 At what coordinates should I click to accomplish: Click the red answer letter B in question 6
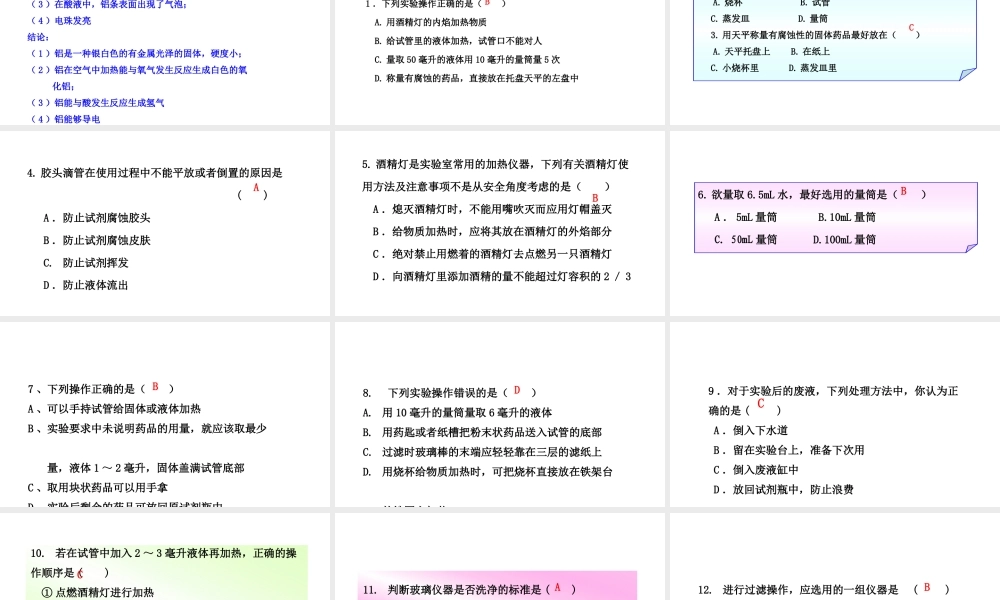click(x=904, y=191)
